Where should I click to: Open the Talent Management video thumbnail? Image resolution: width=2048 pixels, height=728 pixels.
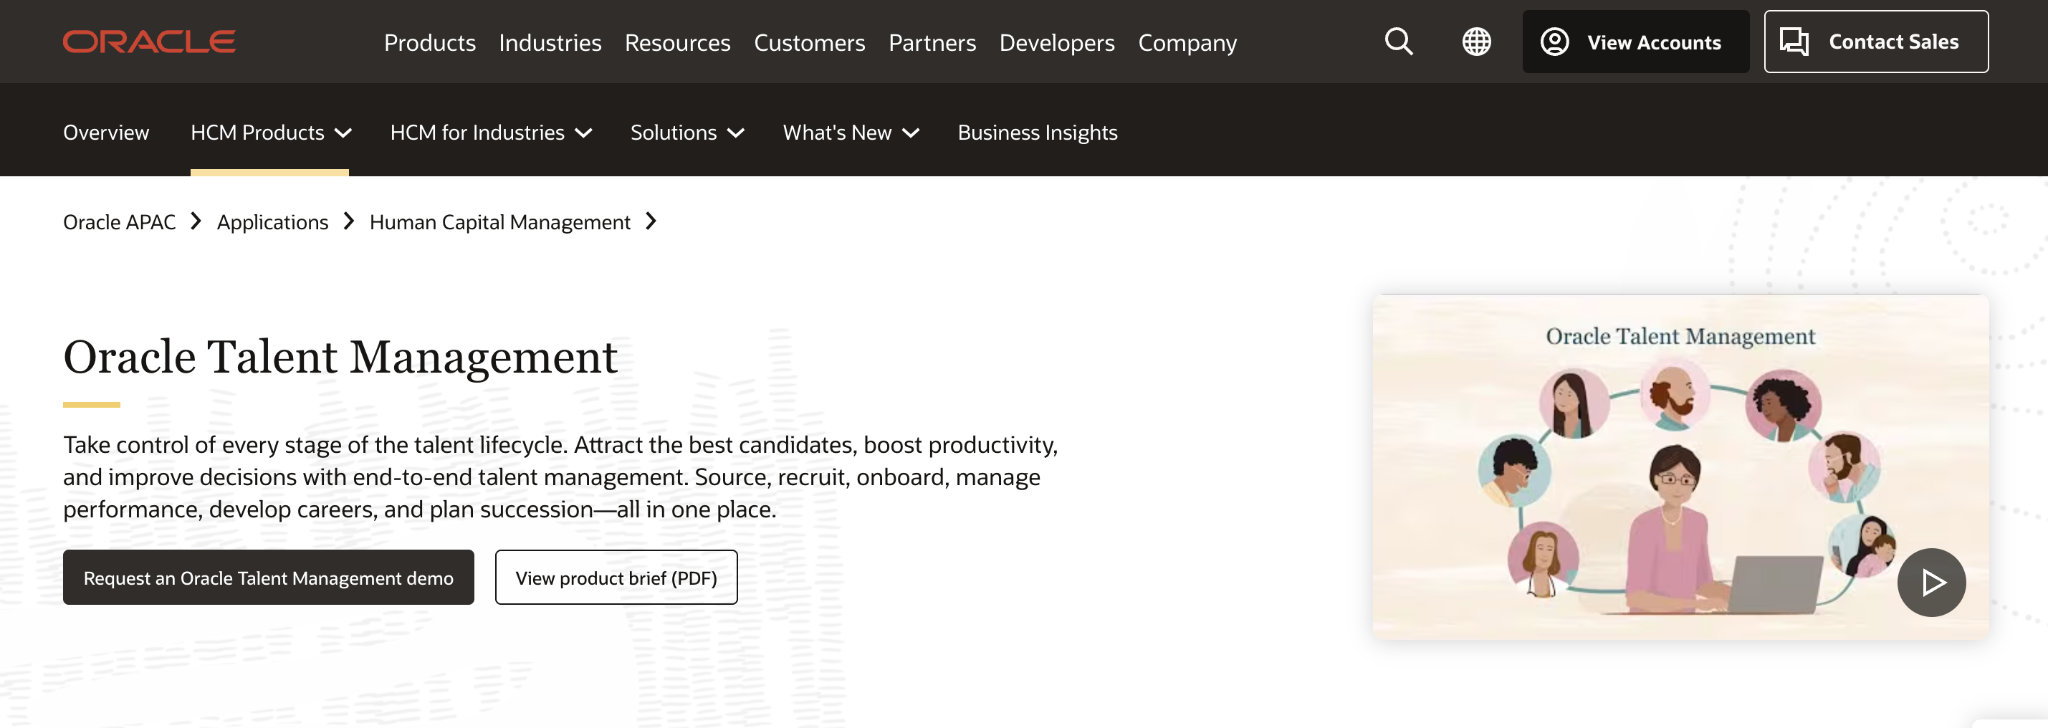[1681, 467]
